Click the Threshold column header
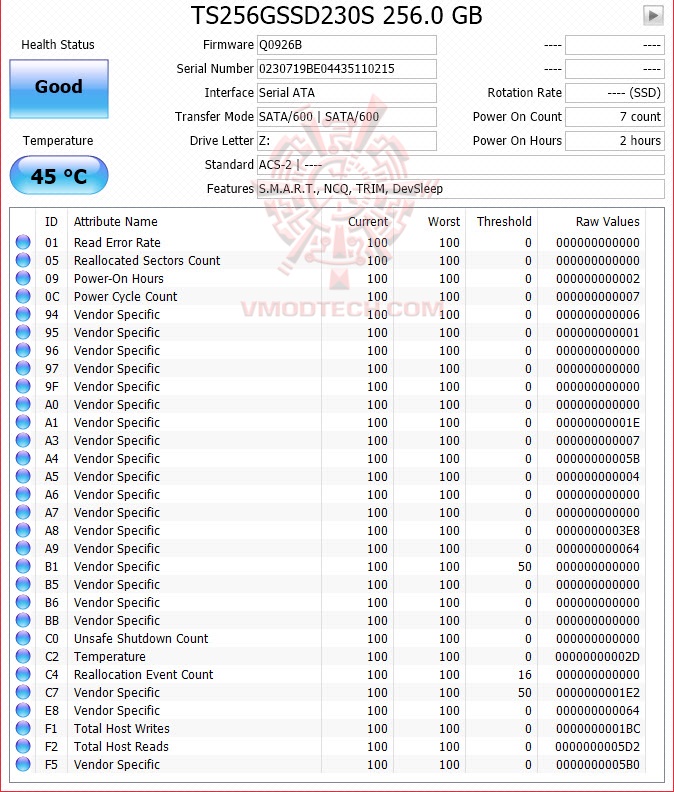Image resolution: width=674 pixels, height=792 pixels. tap(504, 222)
